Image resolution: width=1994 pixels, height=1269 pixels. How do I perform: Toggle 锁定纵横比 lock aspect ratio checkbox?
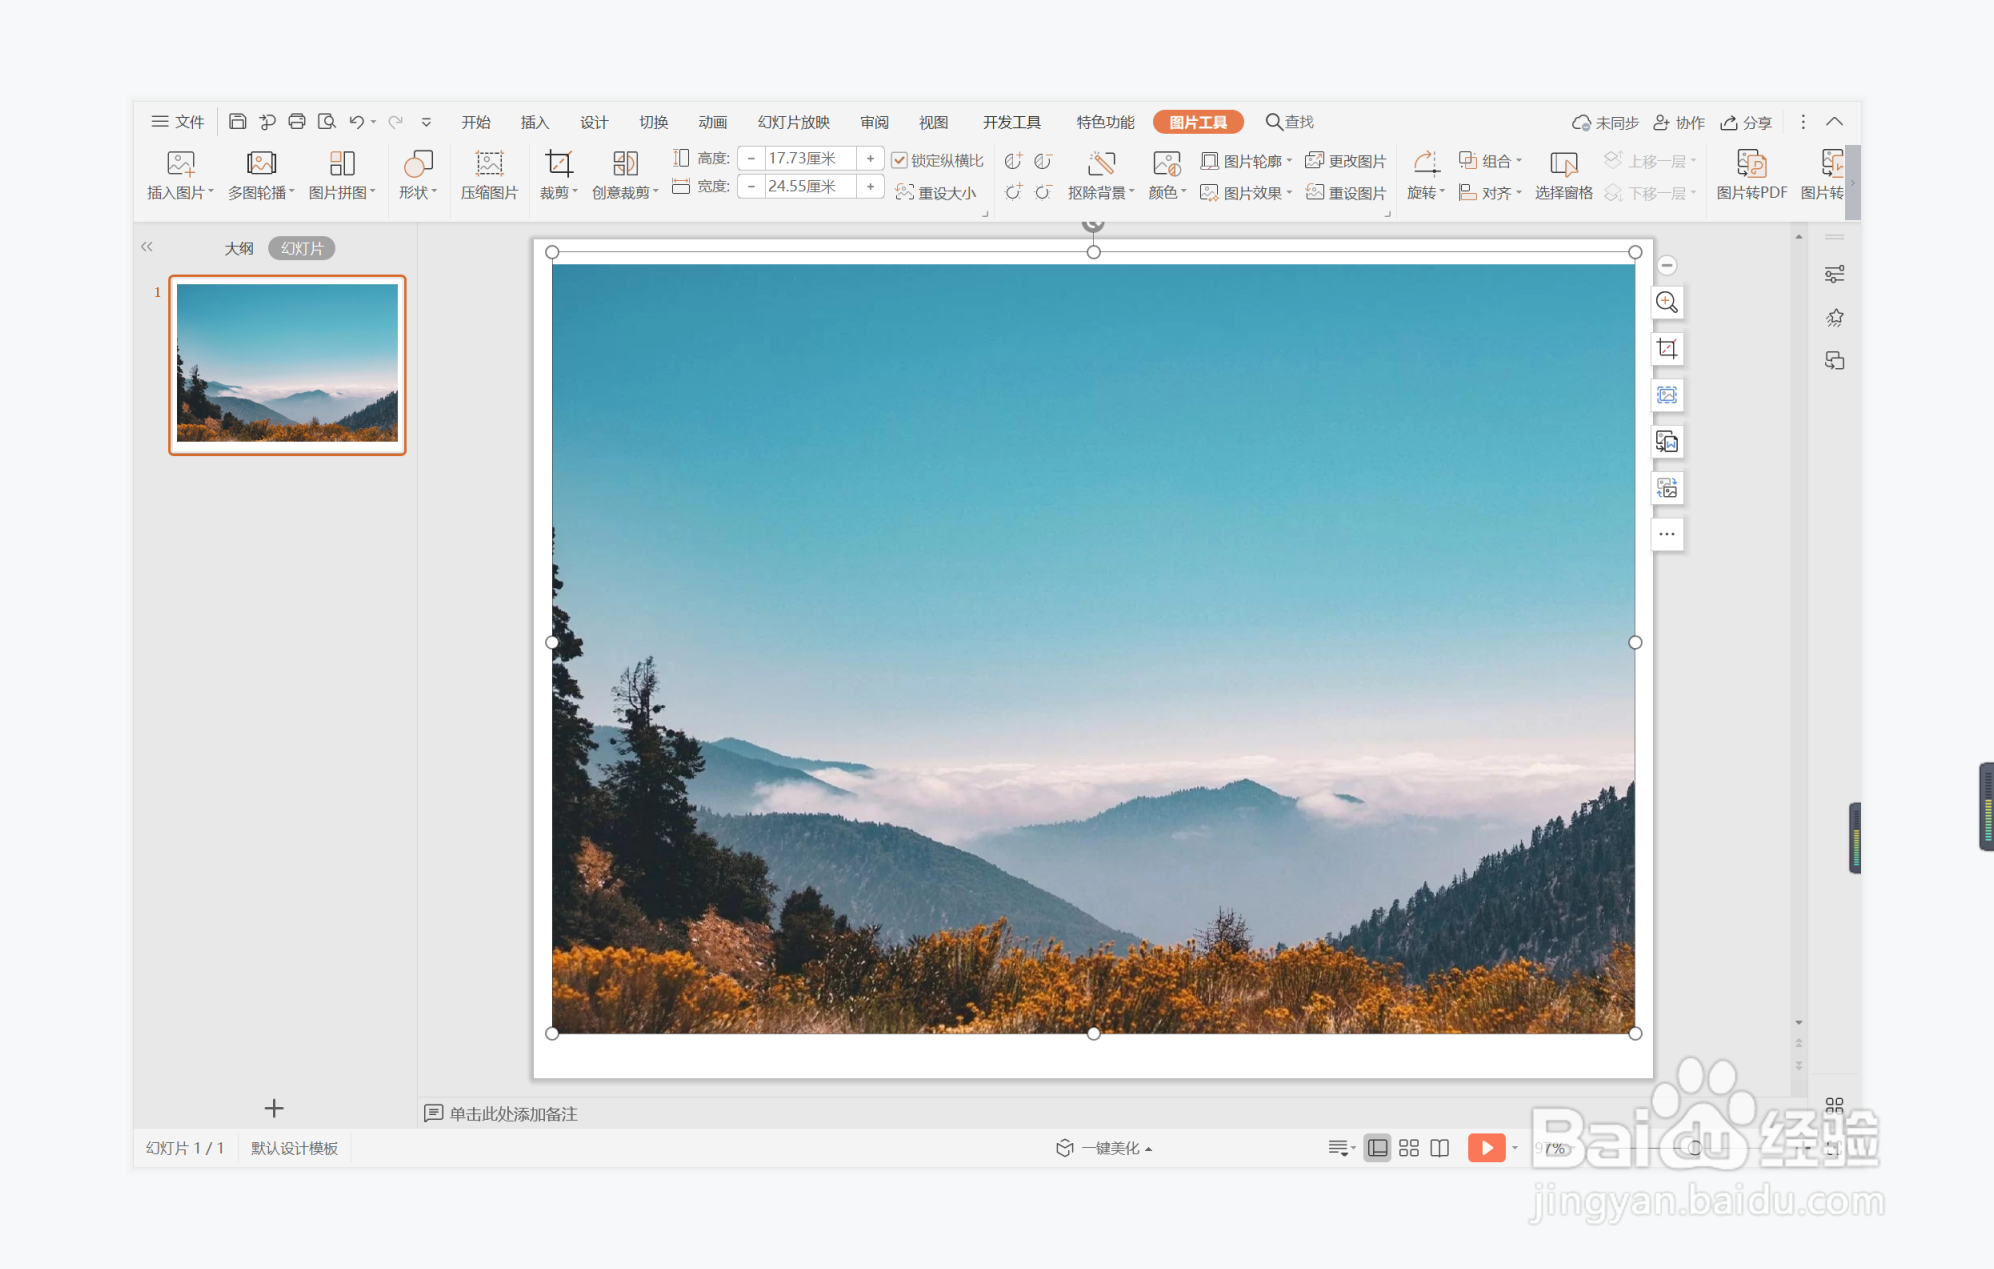coord(899,161)
